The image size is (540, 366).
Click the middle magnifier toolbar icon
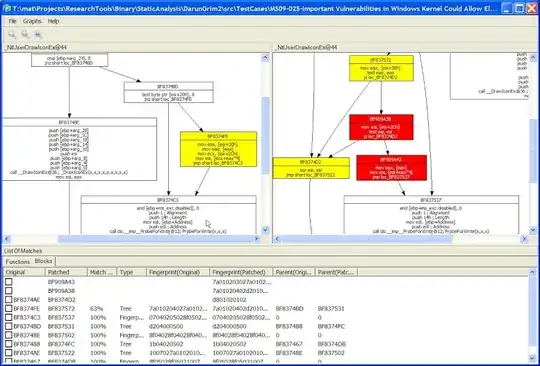[25, 34]
